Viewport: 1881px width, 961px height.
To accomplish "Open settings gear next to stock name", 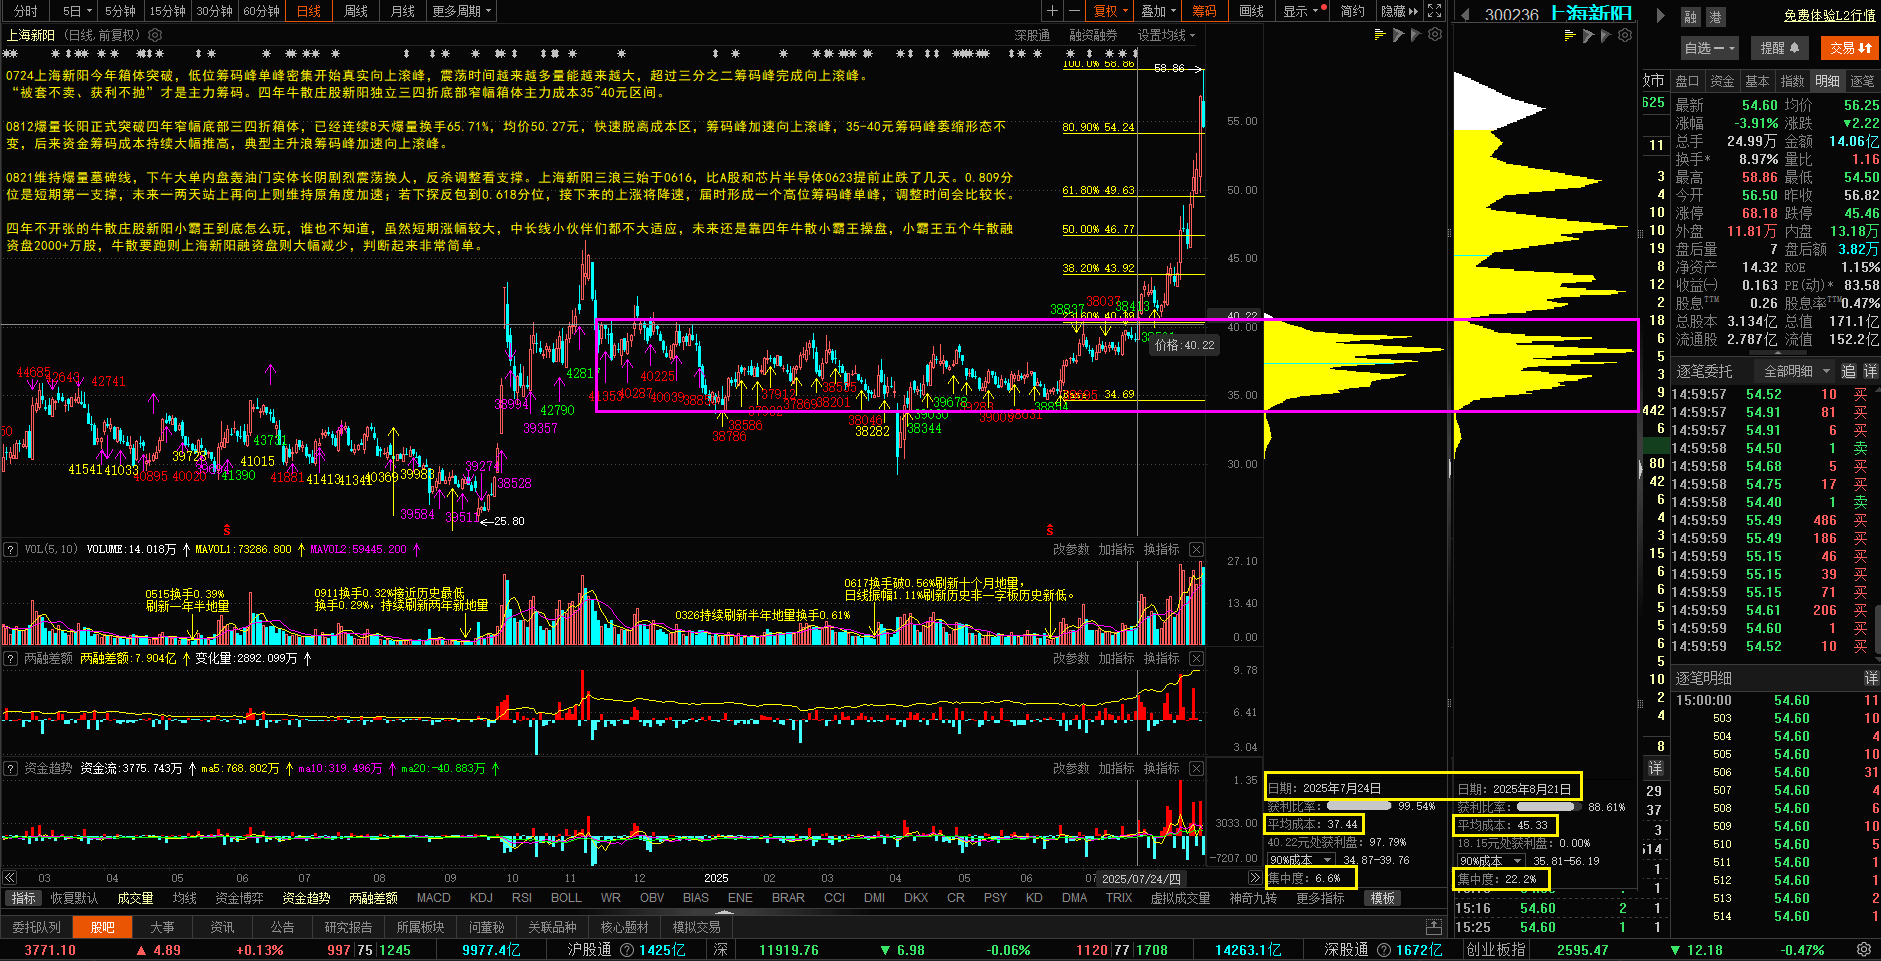I will [155, 35].
